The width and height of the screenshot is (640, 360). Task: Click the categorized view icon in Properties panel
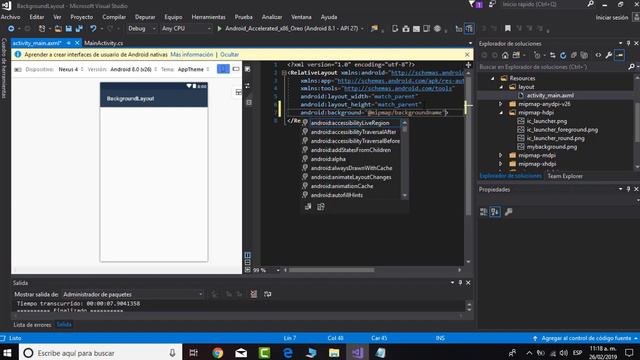[484, 211]
